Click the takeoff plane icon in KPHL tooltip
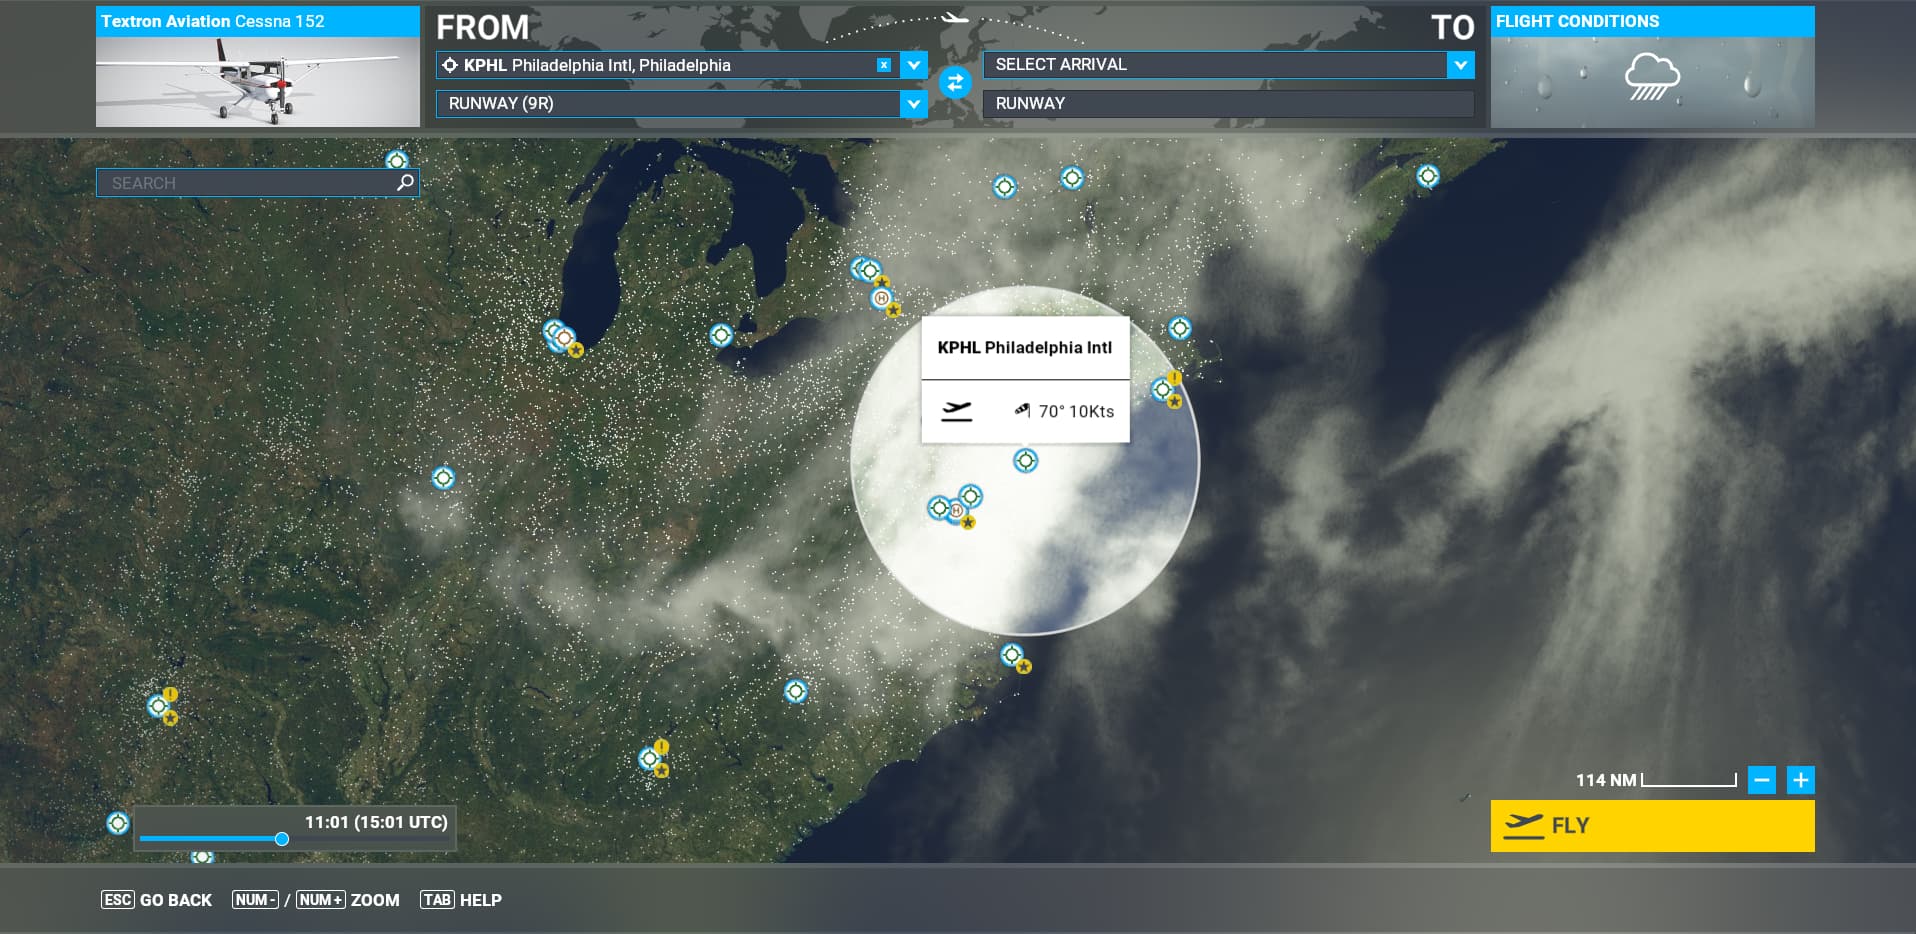 coord(957,411)
